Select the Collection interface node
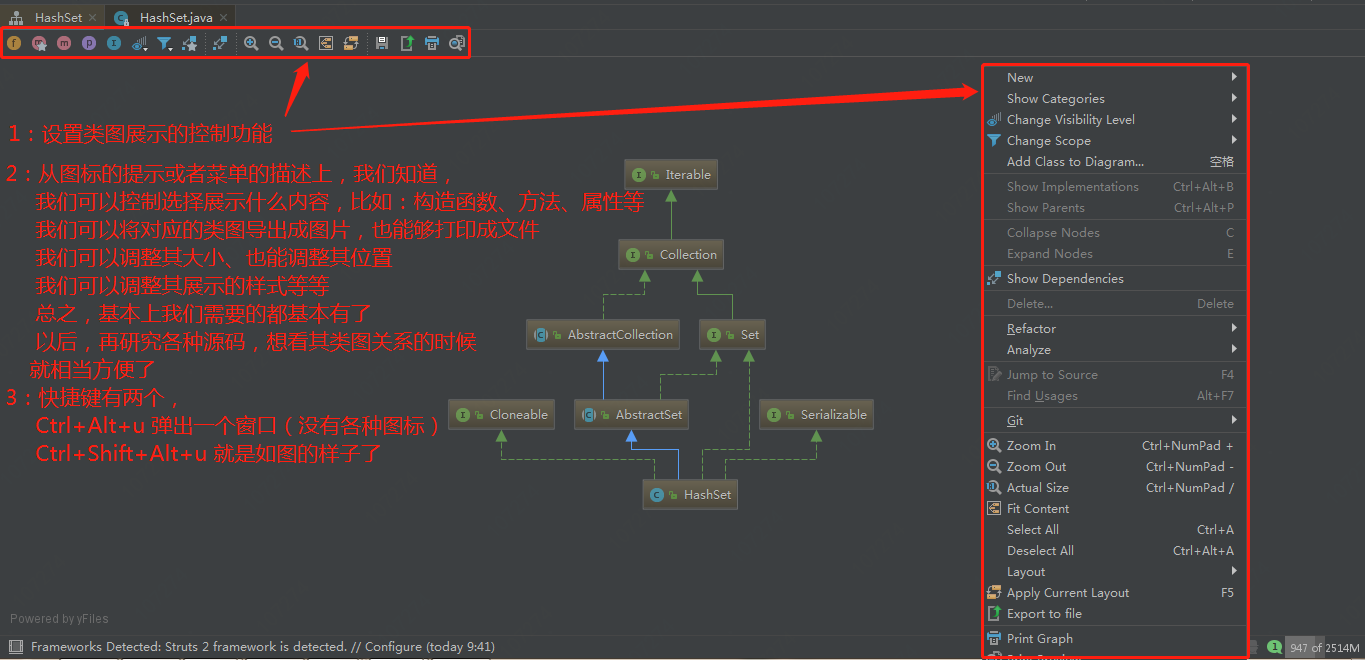The image size is (1365, 660). [x=671, y=255]
